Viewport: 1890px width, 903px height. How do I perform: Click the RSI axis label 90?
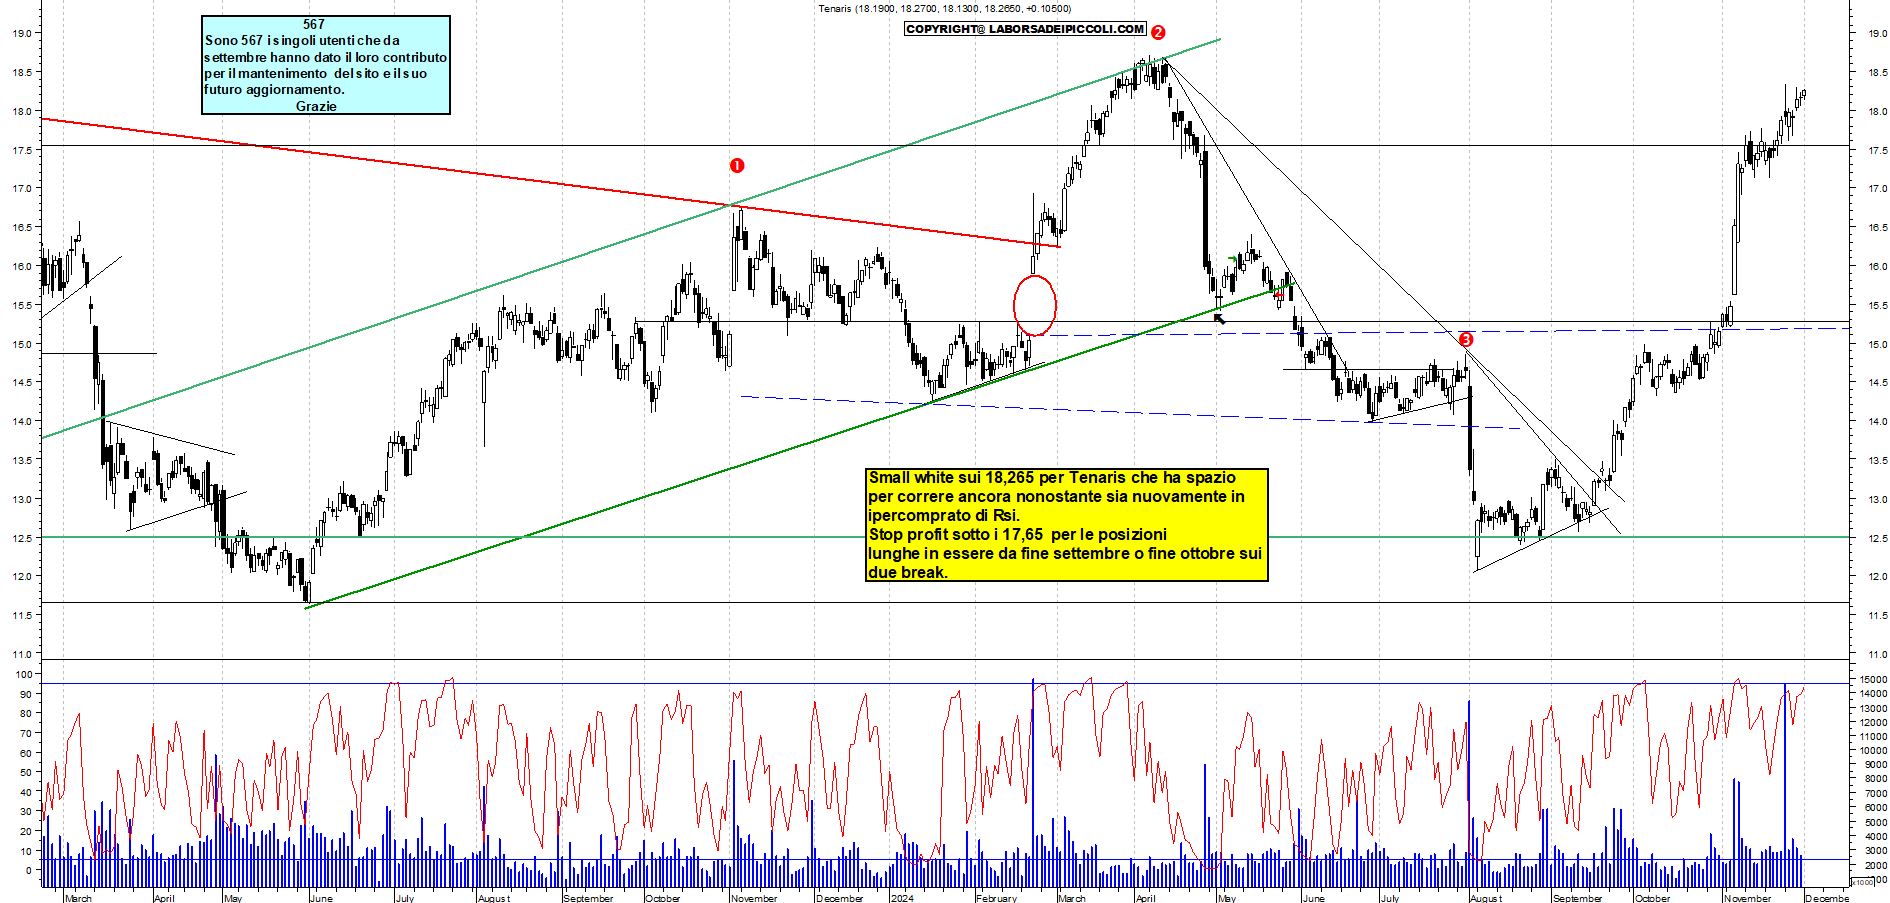(x=25, y=694)
